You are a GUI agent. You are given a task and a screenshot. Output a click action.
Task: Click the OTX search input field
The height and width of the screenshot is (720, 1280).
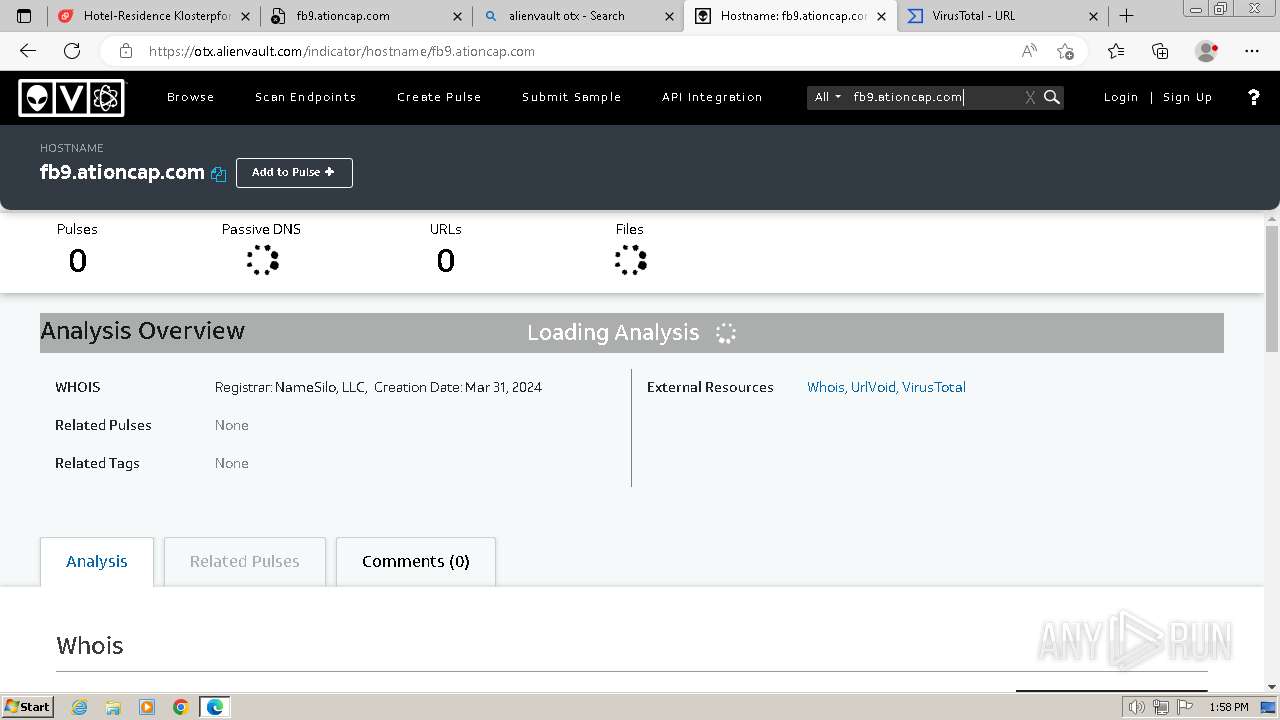(935, 97)
